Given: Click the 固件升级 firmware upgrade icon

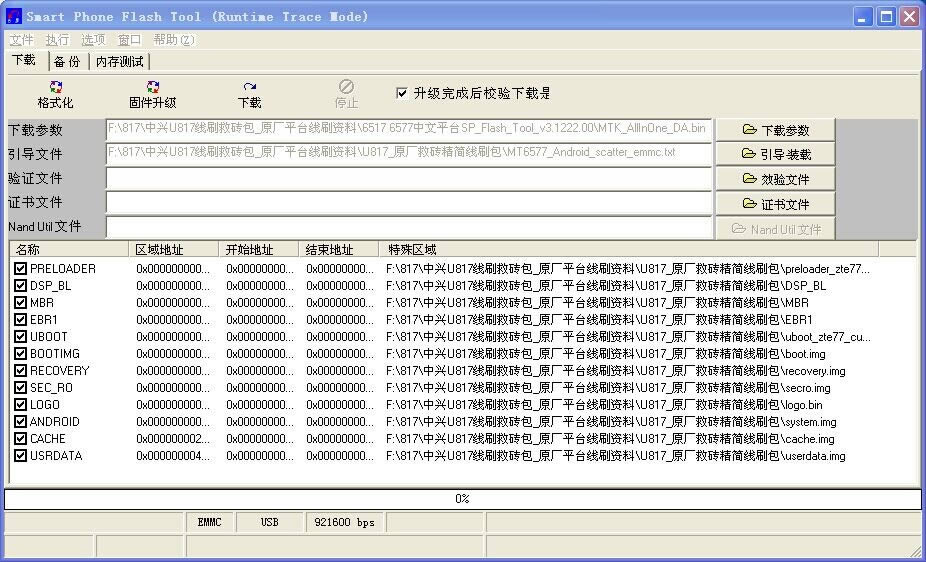Looking at the screenshot, I should 152,88.
